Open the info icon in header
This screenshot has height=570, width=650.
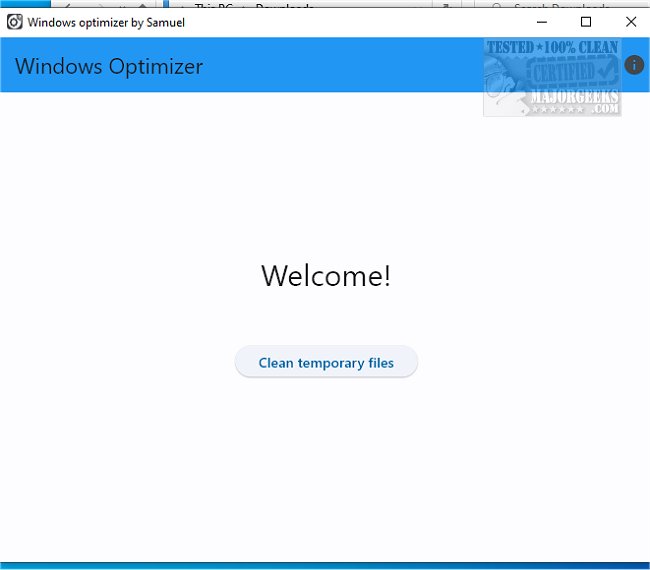(x=634, y=65)
